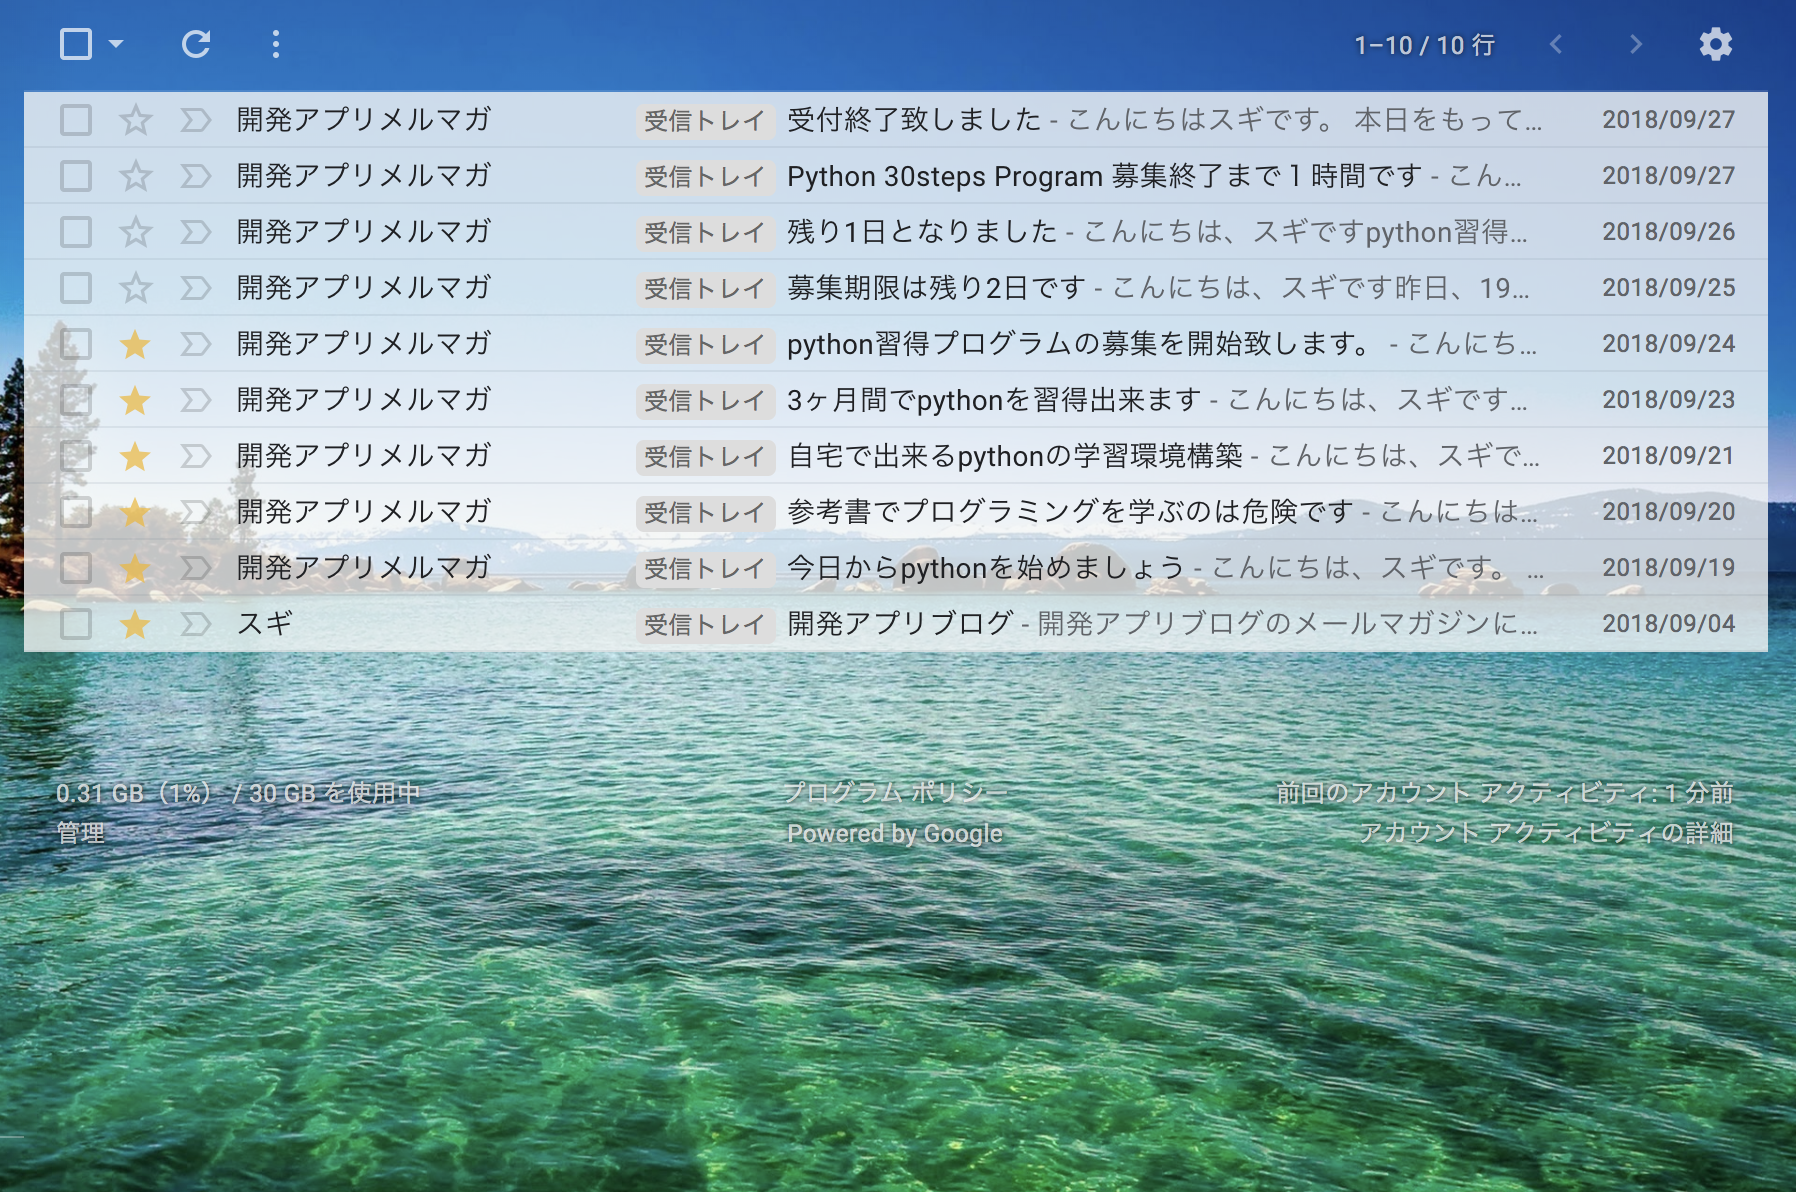Mark 受付終了致しました email as important
The image size is (1796, 1192).
tap(196, 120)
